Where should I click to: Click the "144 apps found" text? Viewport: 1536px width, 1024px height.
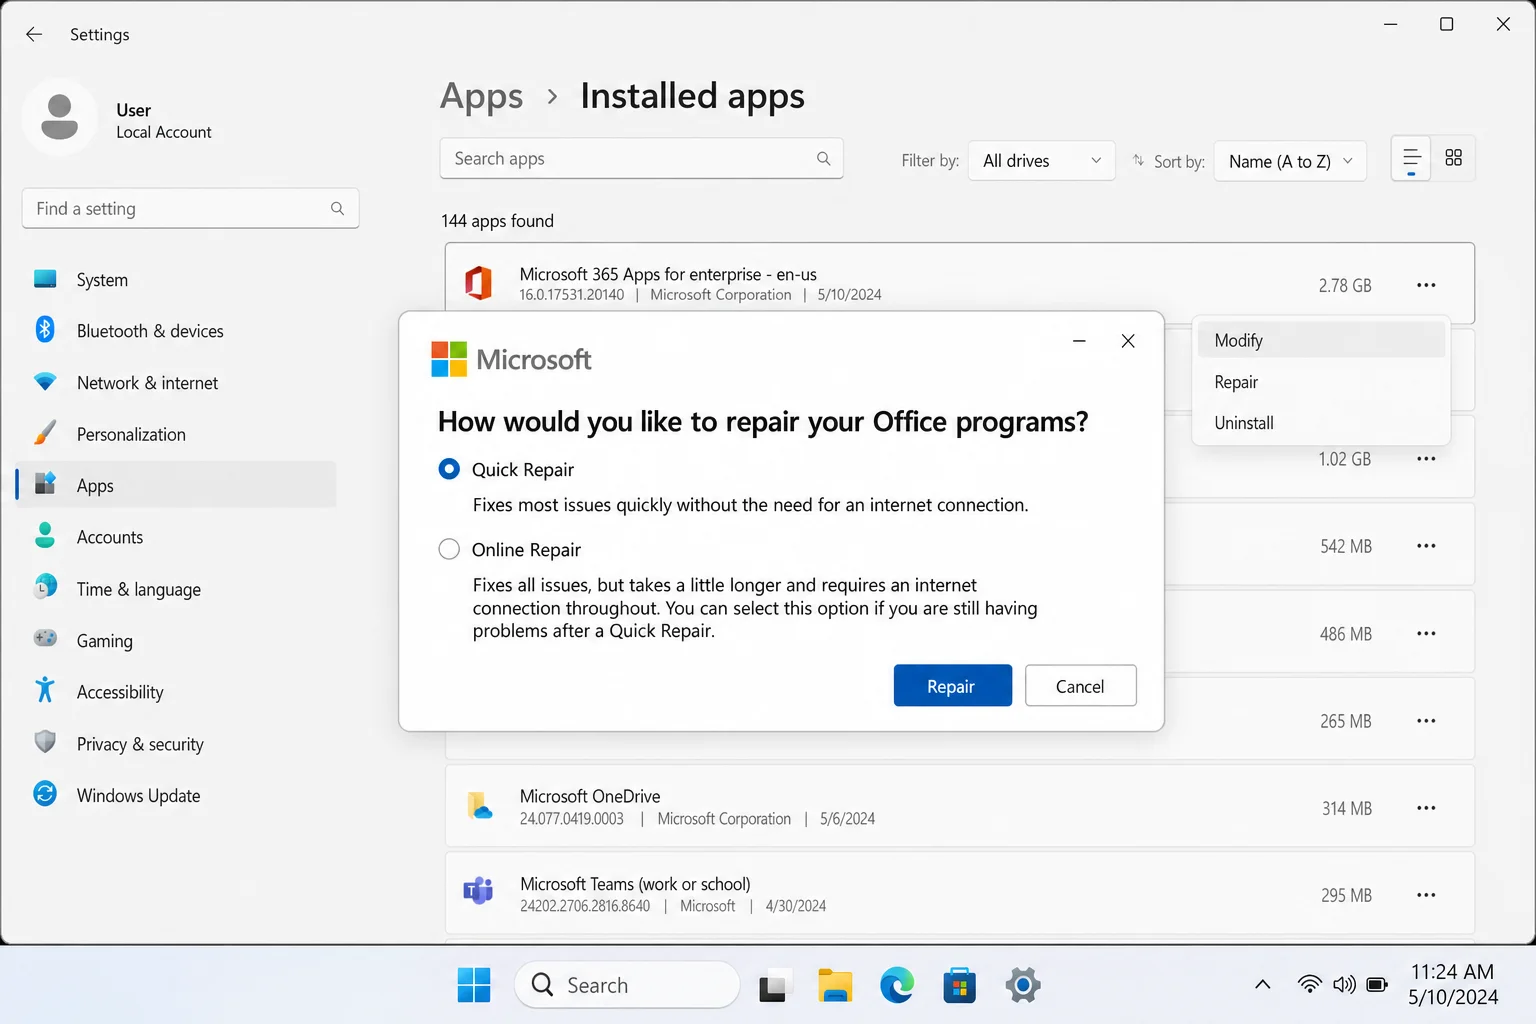pos(497,221)
